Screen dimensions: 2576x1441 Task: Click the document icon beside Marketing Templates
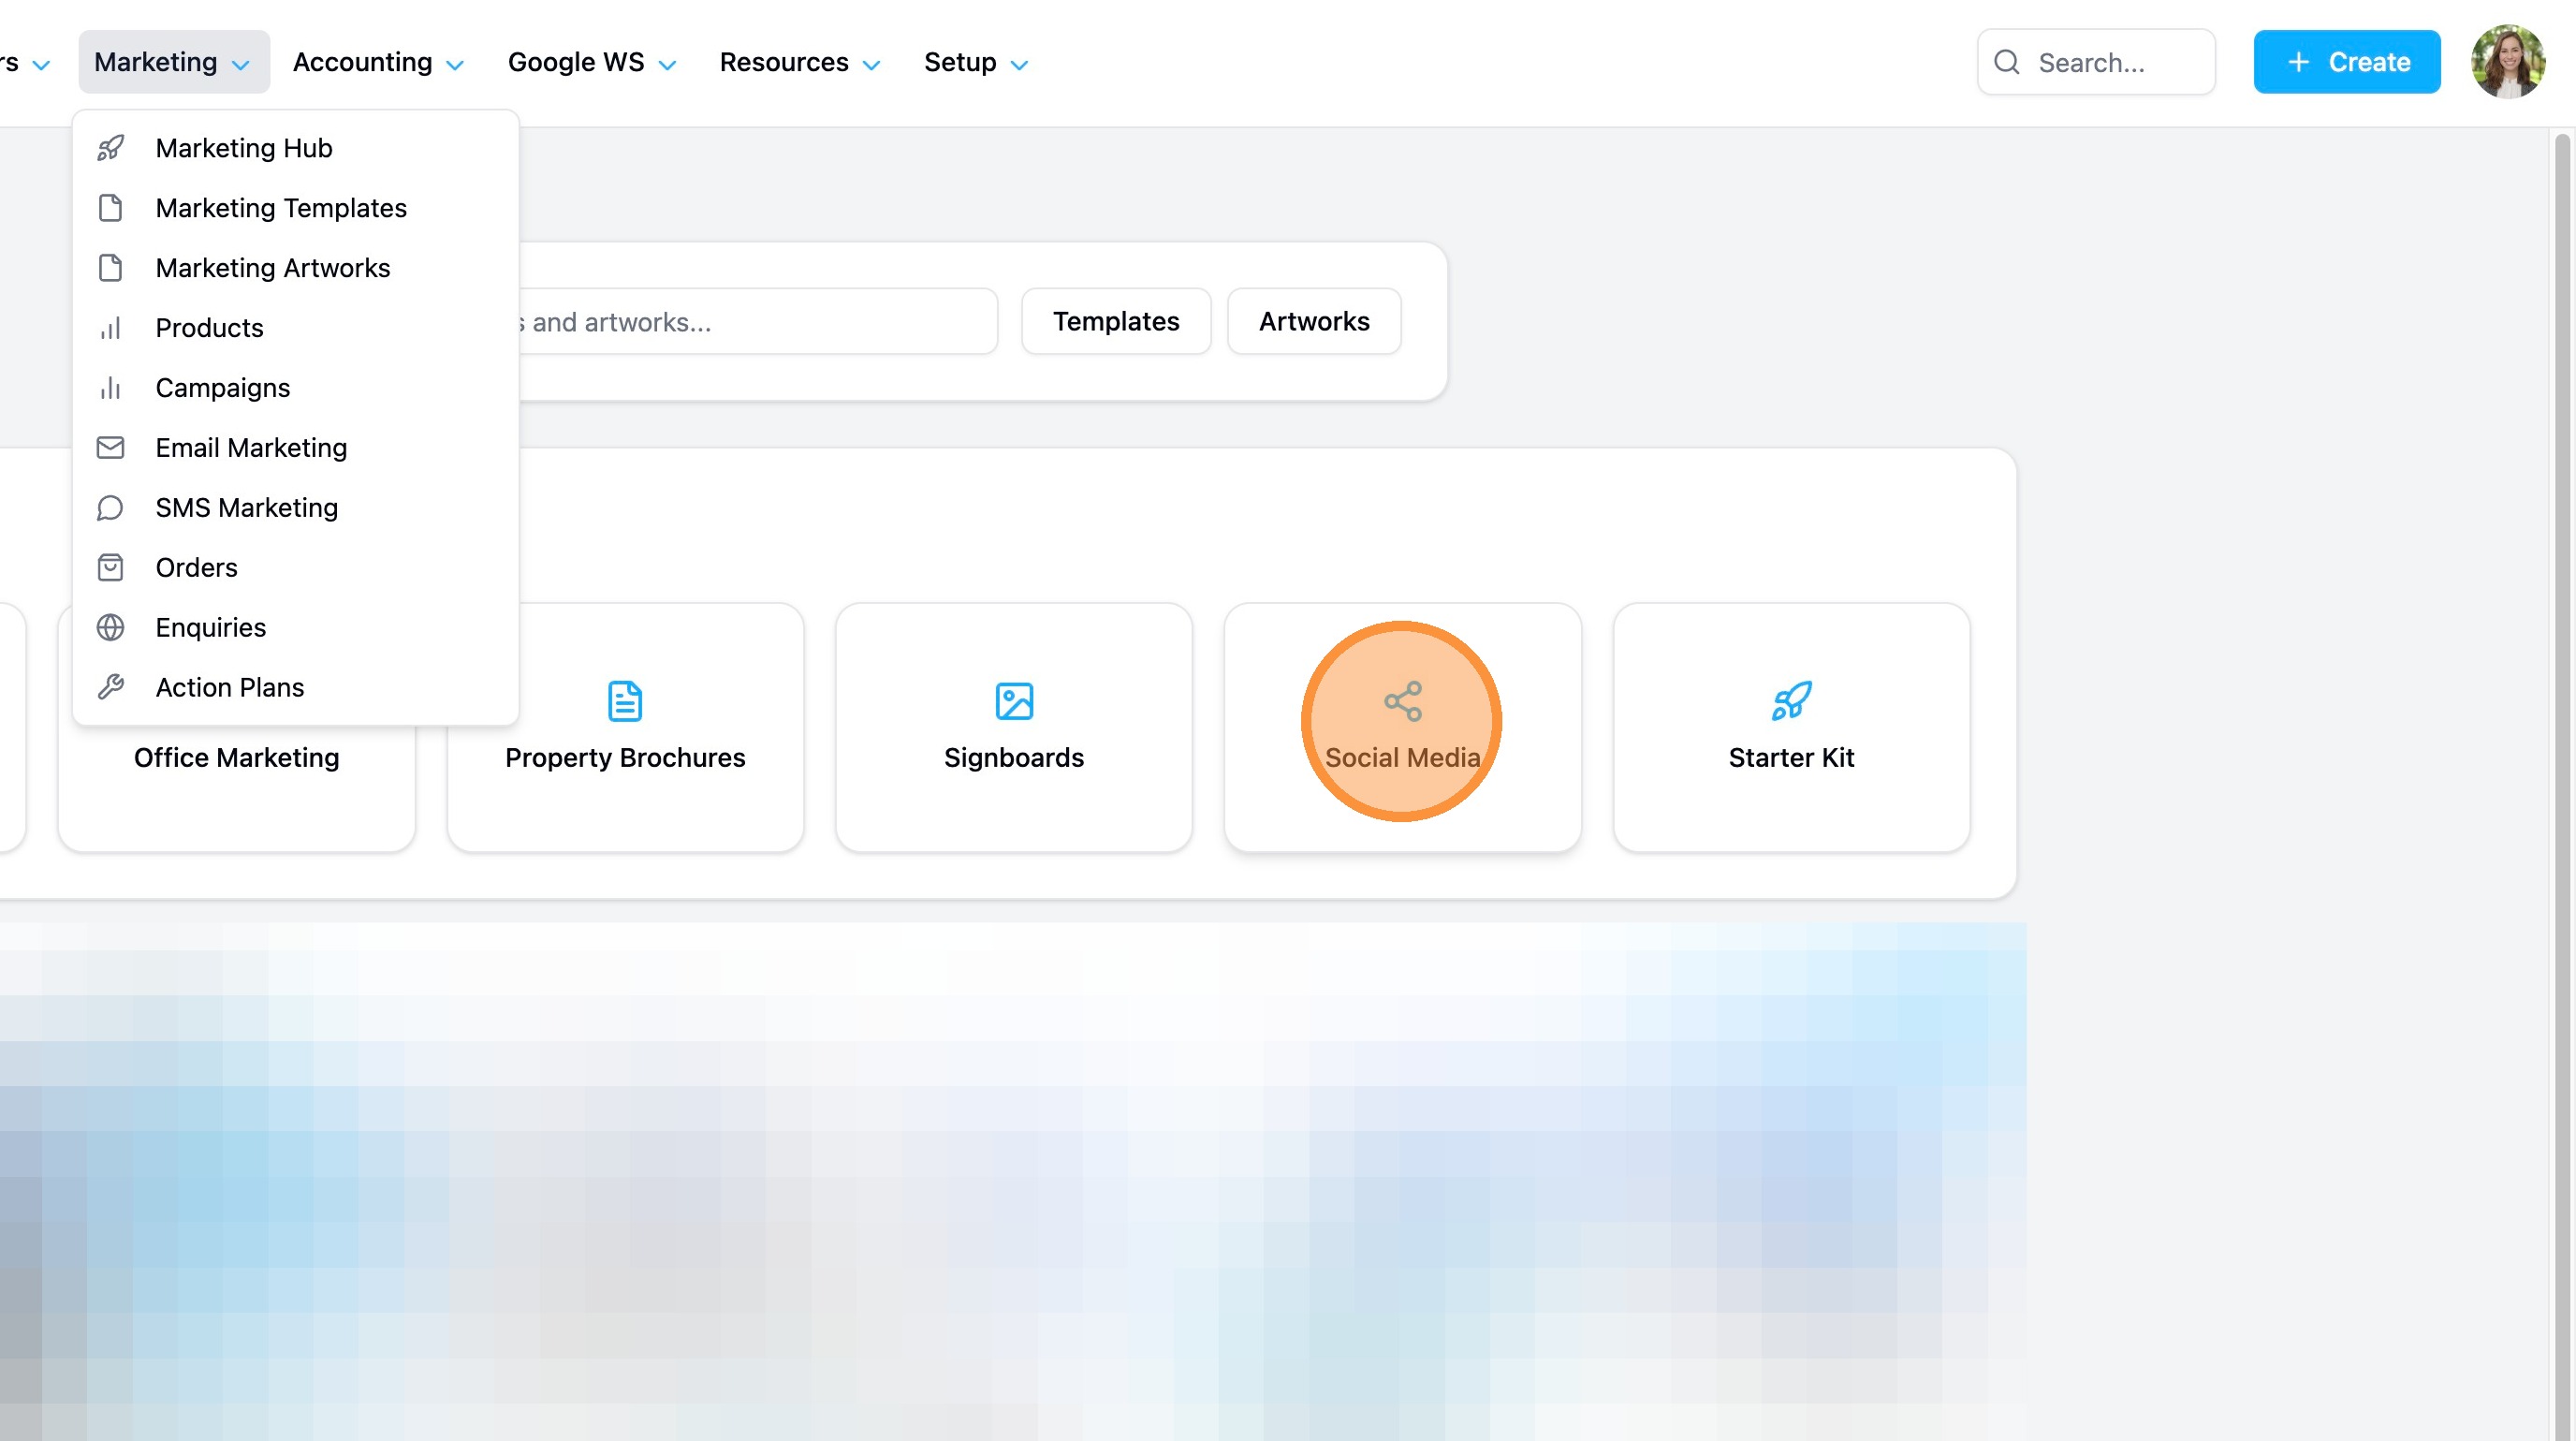[111, 208]
